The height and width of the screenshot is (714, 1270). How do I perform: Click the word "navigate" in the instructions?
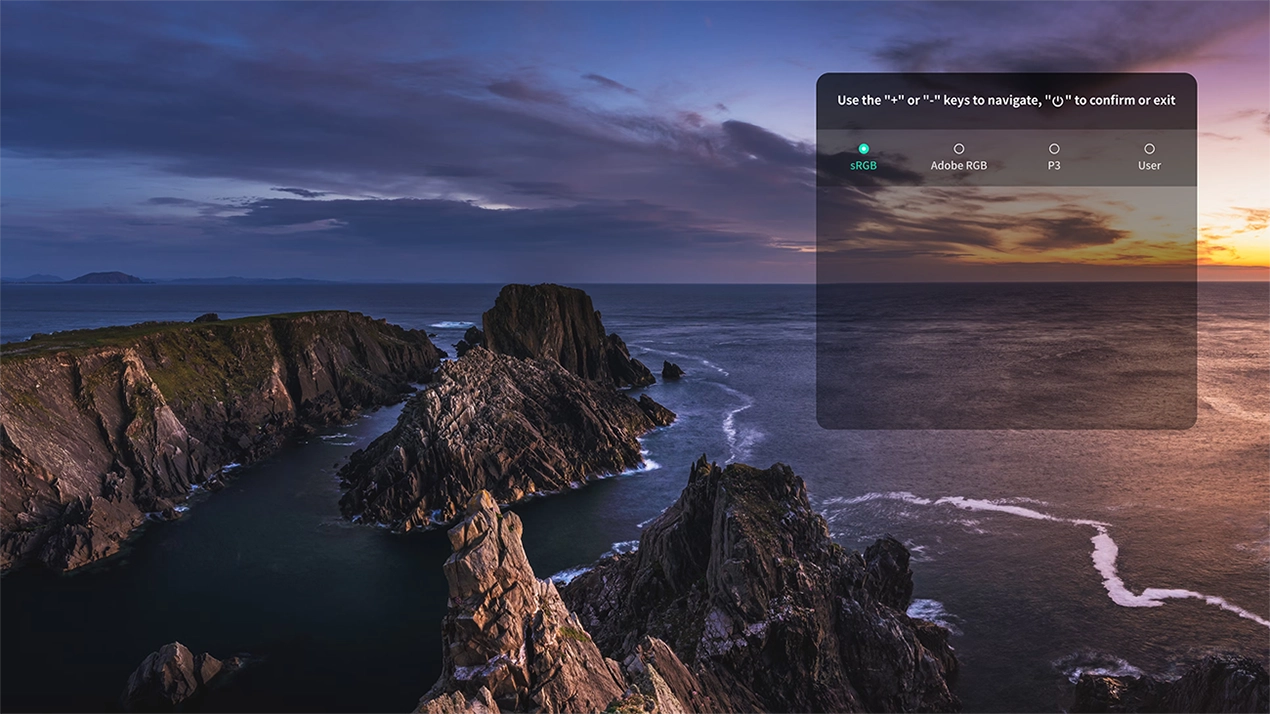pyautogui.click(x=1003, y=101)
